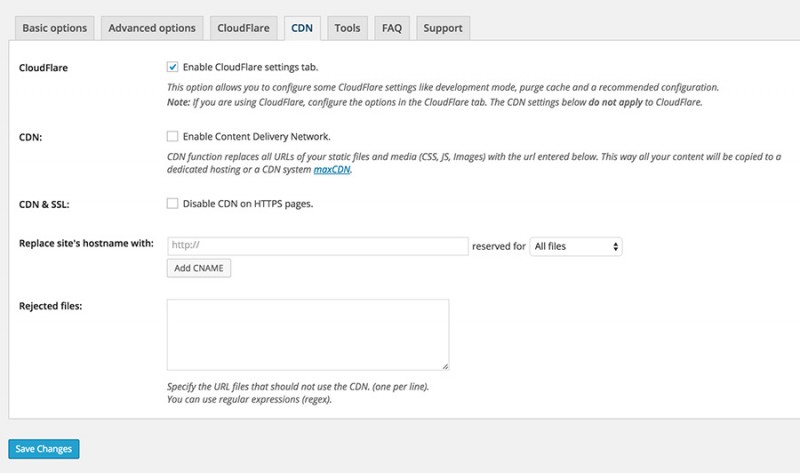The image size is (800, 473).
Task: Select the CDN tab
Action: tap(301, 28)
